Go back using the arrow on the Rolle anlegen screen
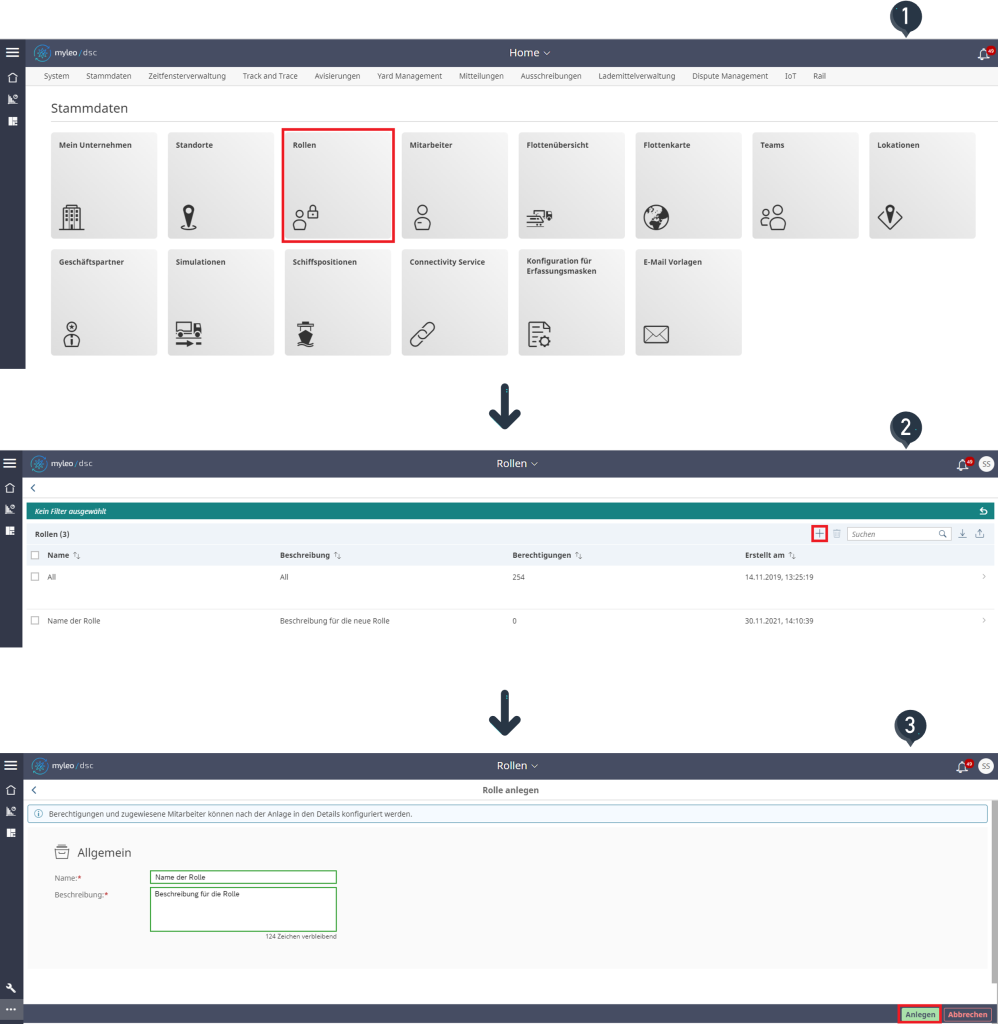 (34, 790)
